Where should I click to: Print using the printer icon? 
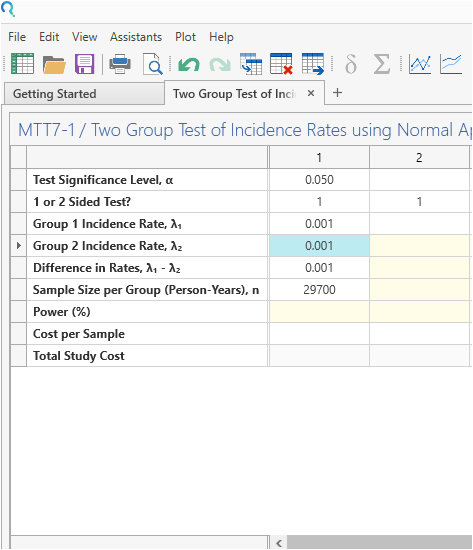(x=120, y=64)
